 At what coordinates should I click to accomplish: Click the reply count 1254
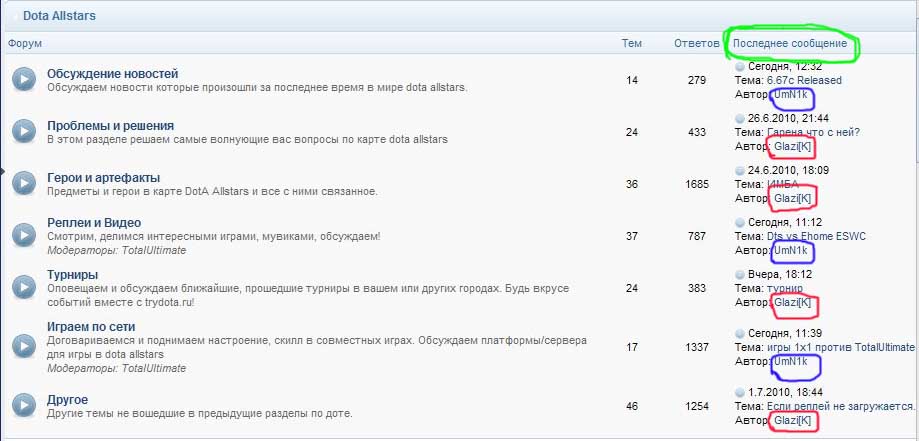click(697, 406)
